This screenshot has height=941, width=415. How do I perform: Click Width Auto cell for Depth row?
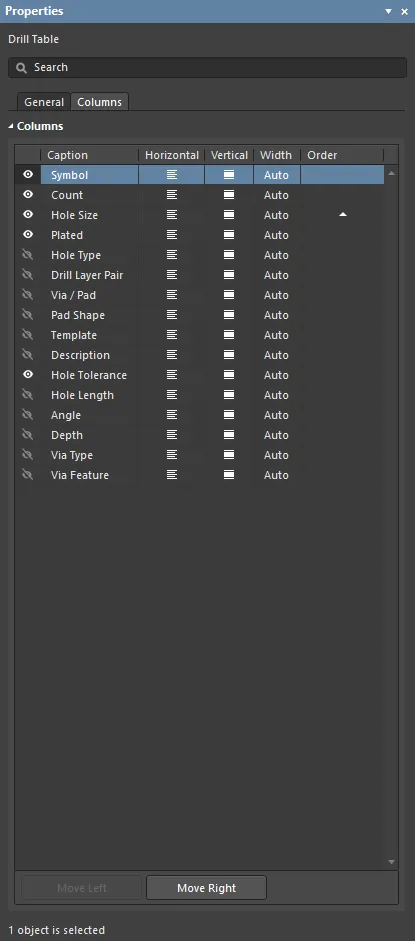(x=276, y=435)
